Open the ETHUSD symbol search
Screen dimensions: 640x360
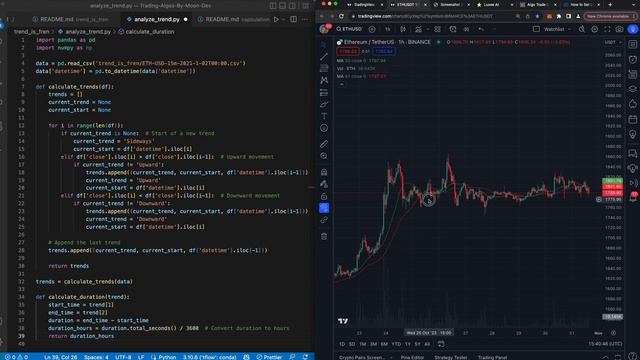(x=349, y=29)
